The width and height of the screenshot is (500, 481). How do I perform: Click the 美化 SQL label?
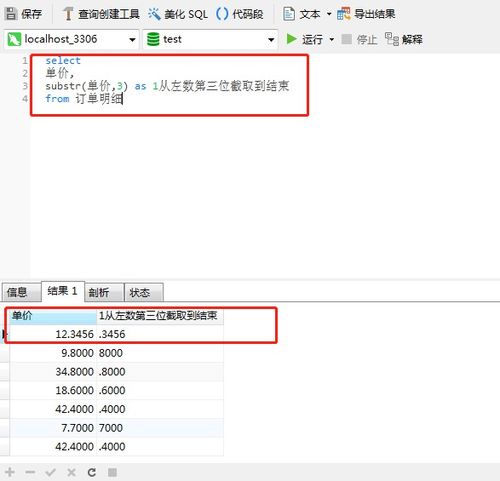click(186, 14)
